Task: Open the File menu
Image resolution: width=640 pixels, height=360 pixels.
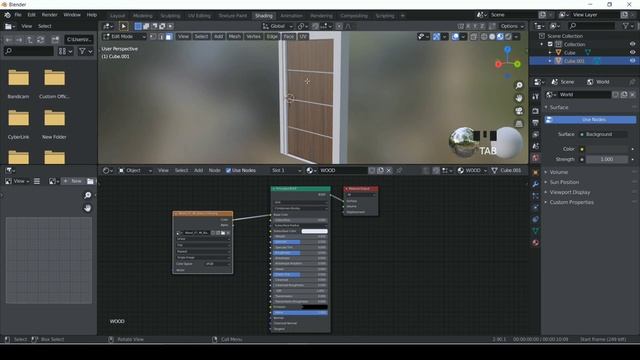Action: pos(18,15)
